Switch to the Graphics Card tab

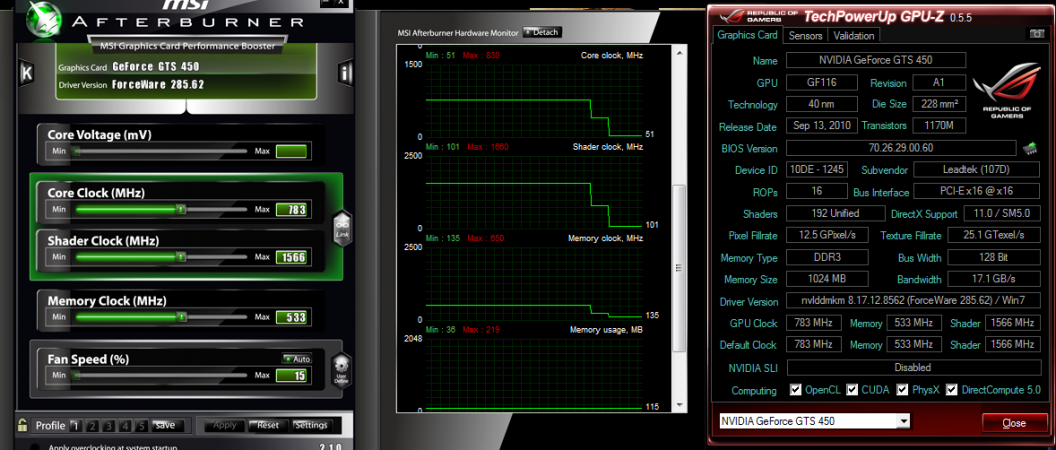tap(747, 35)
